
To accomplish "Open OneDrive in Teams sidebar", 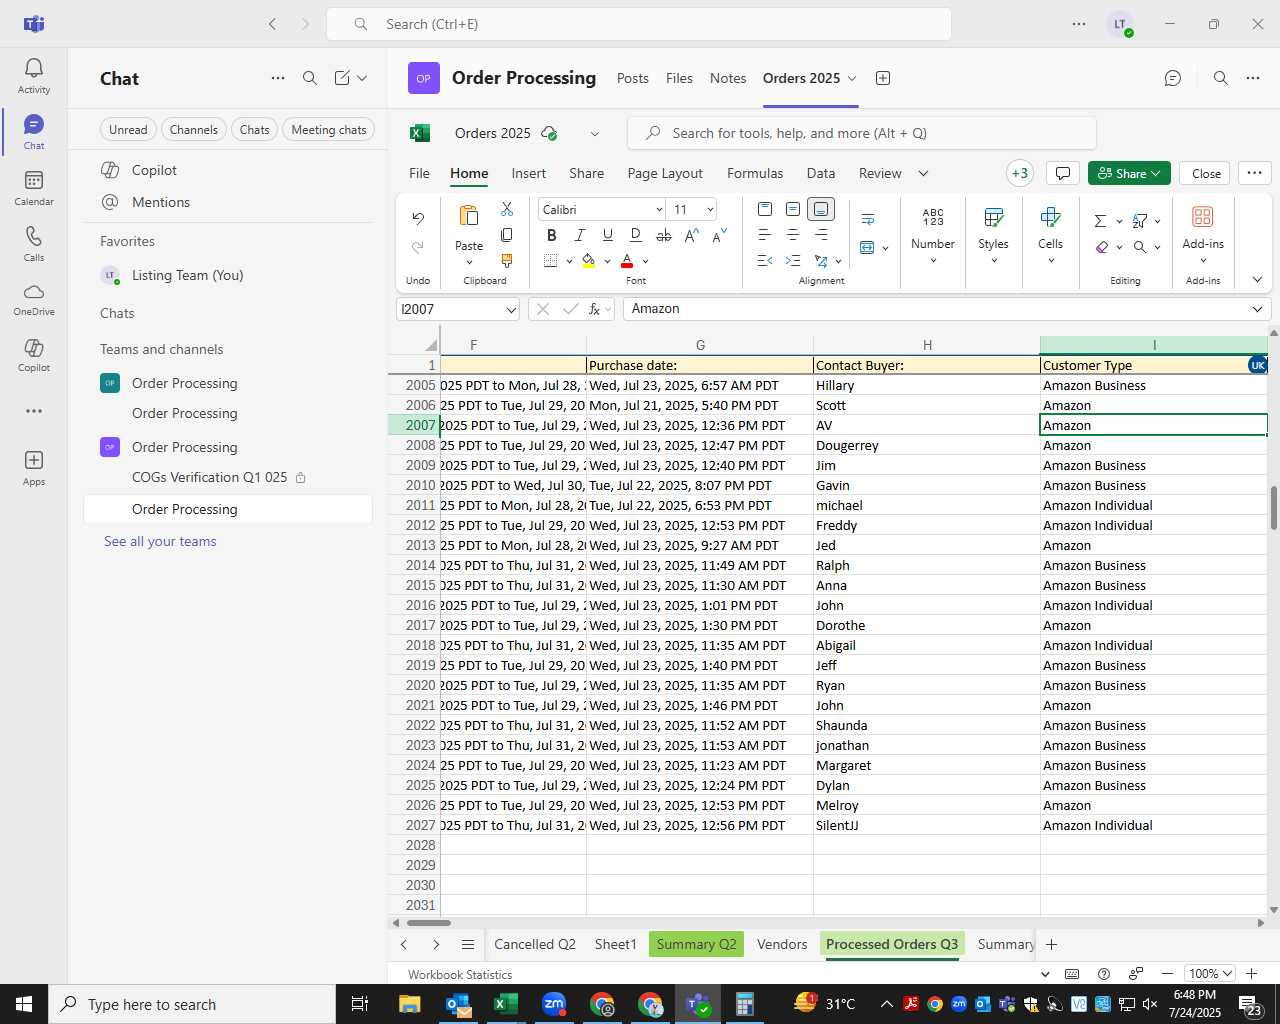I will coord(33,299).
